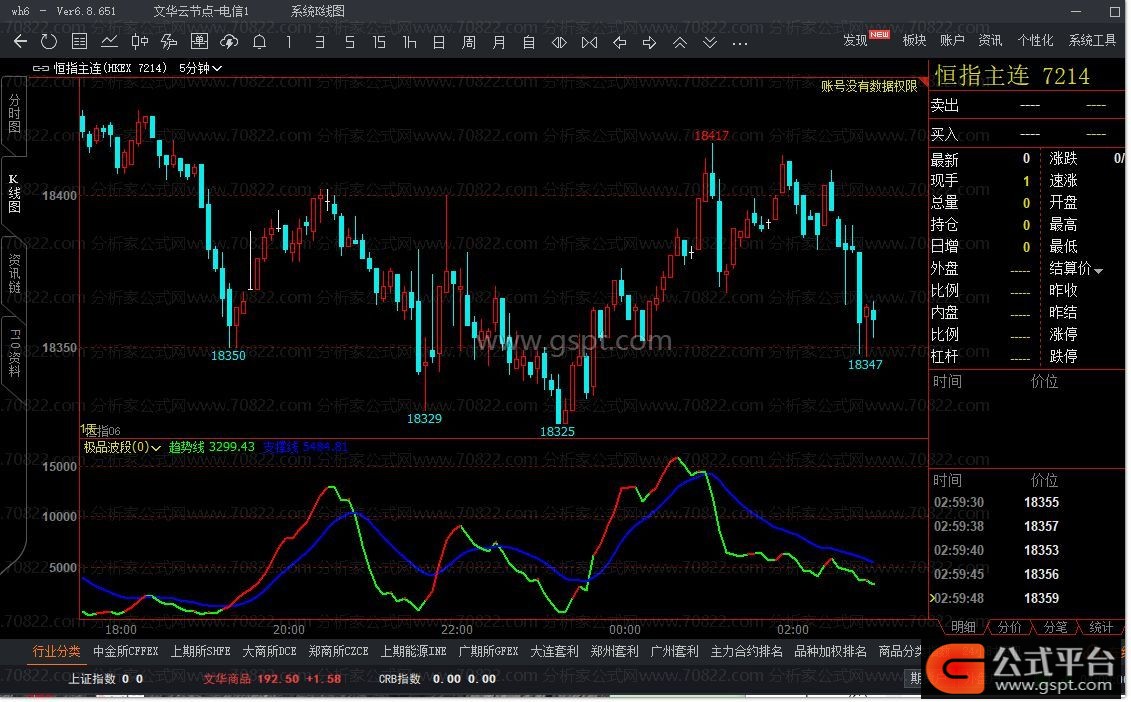Click the horizontal expand chart icon
1131x702 pixels.
point(559,43)
